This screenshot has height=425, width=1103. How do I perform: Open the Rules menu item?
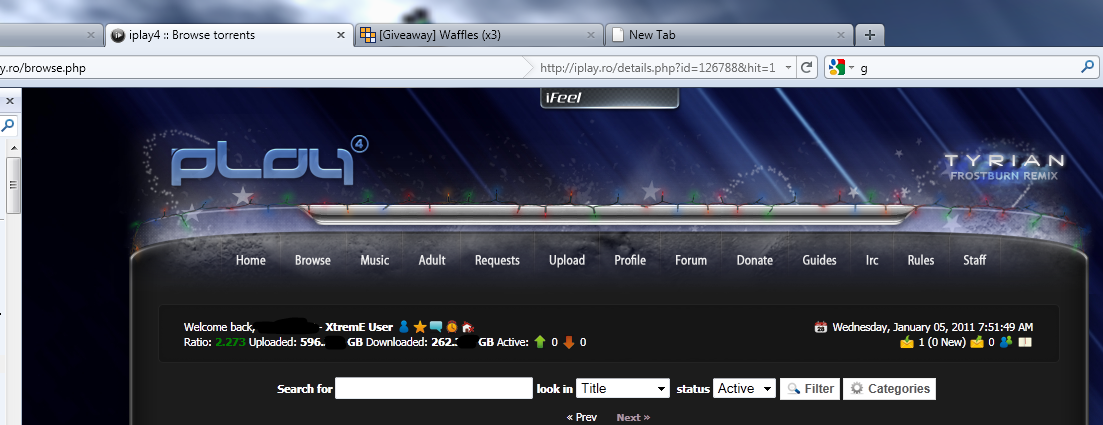pos(921,260)
